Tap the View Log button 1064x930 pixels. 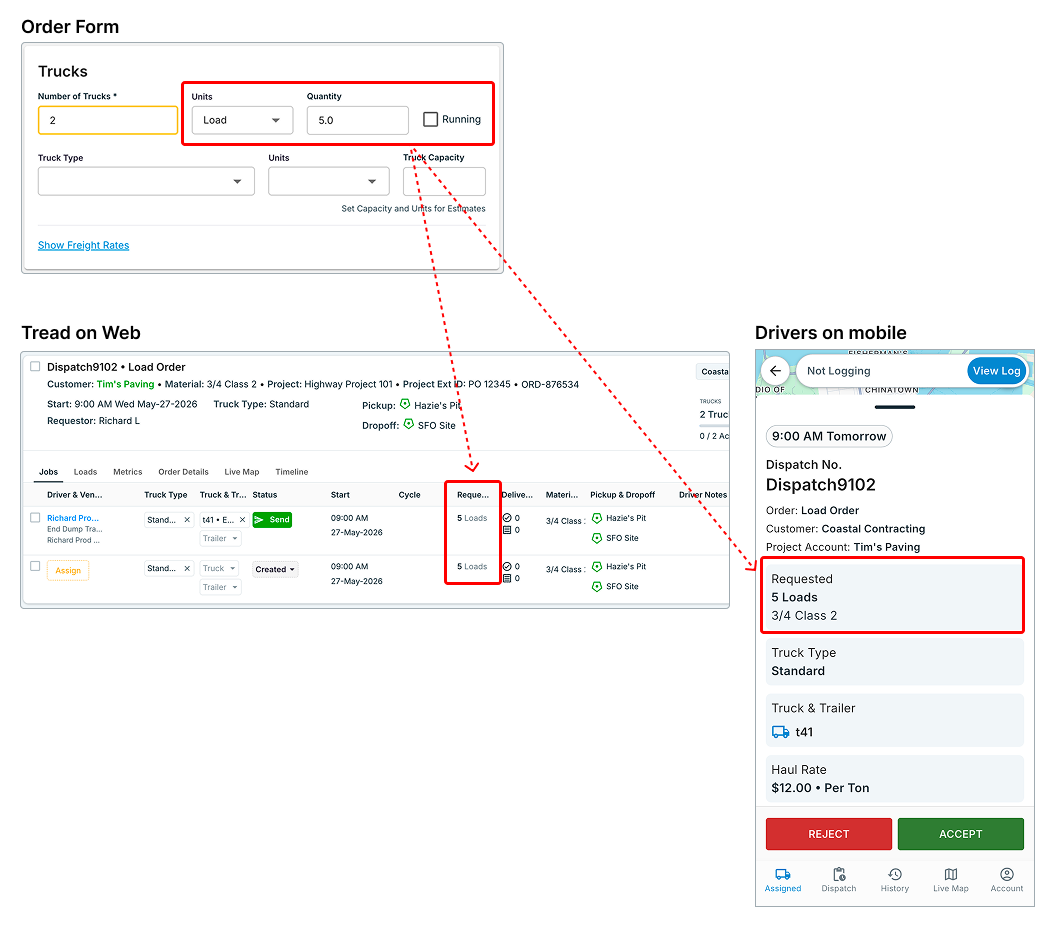pyautogui.click(x=995, y=371)
